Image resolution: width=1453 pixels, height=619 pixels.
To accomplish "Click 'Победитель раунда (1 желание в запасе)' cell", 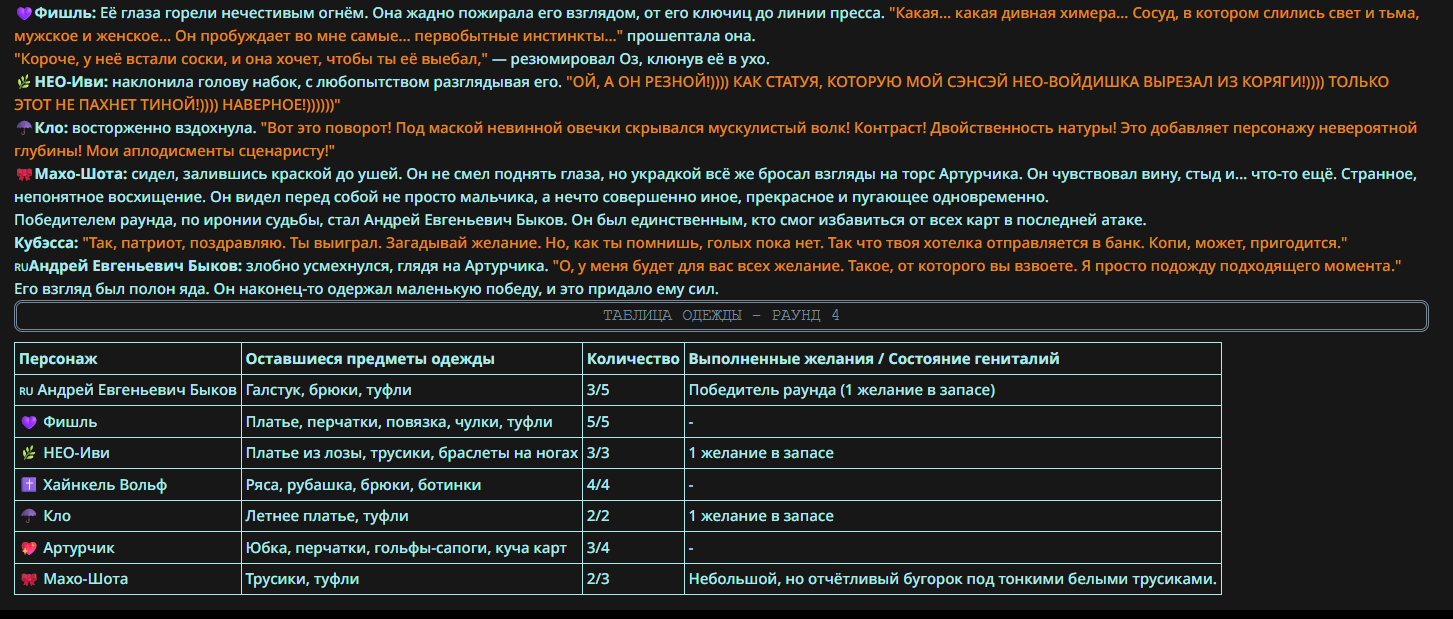I will click(x=953, y=390).
